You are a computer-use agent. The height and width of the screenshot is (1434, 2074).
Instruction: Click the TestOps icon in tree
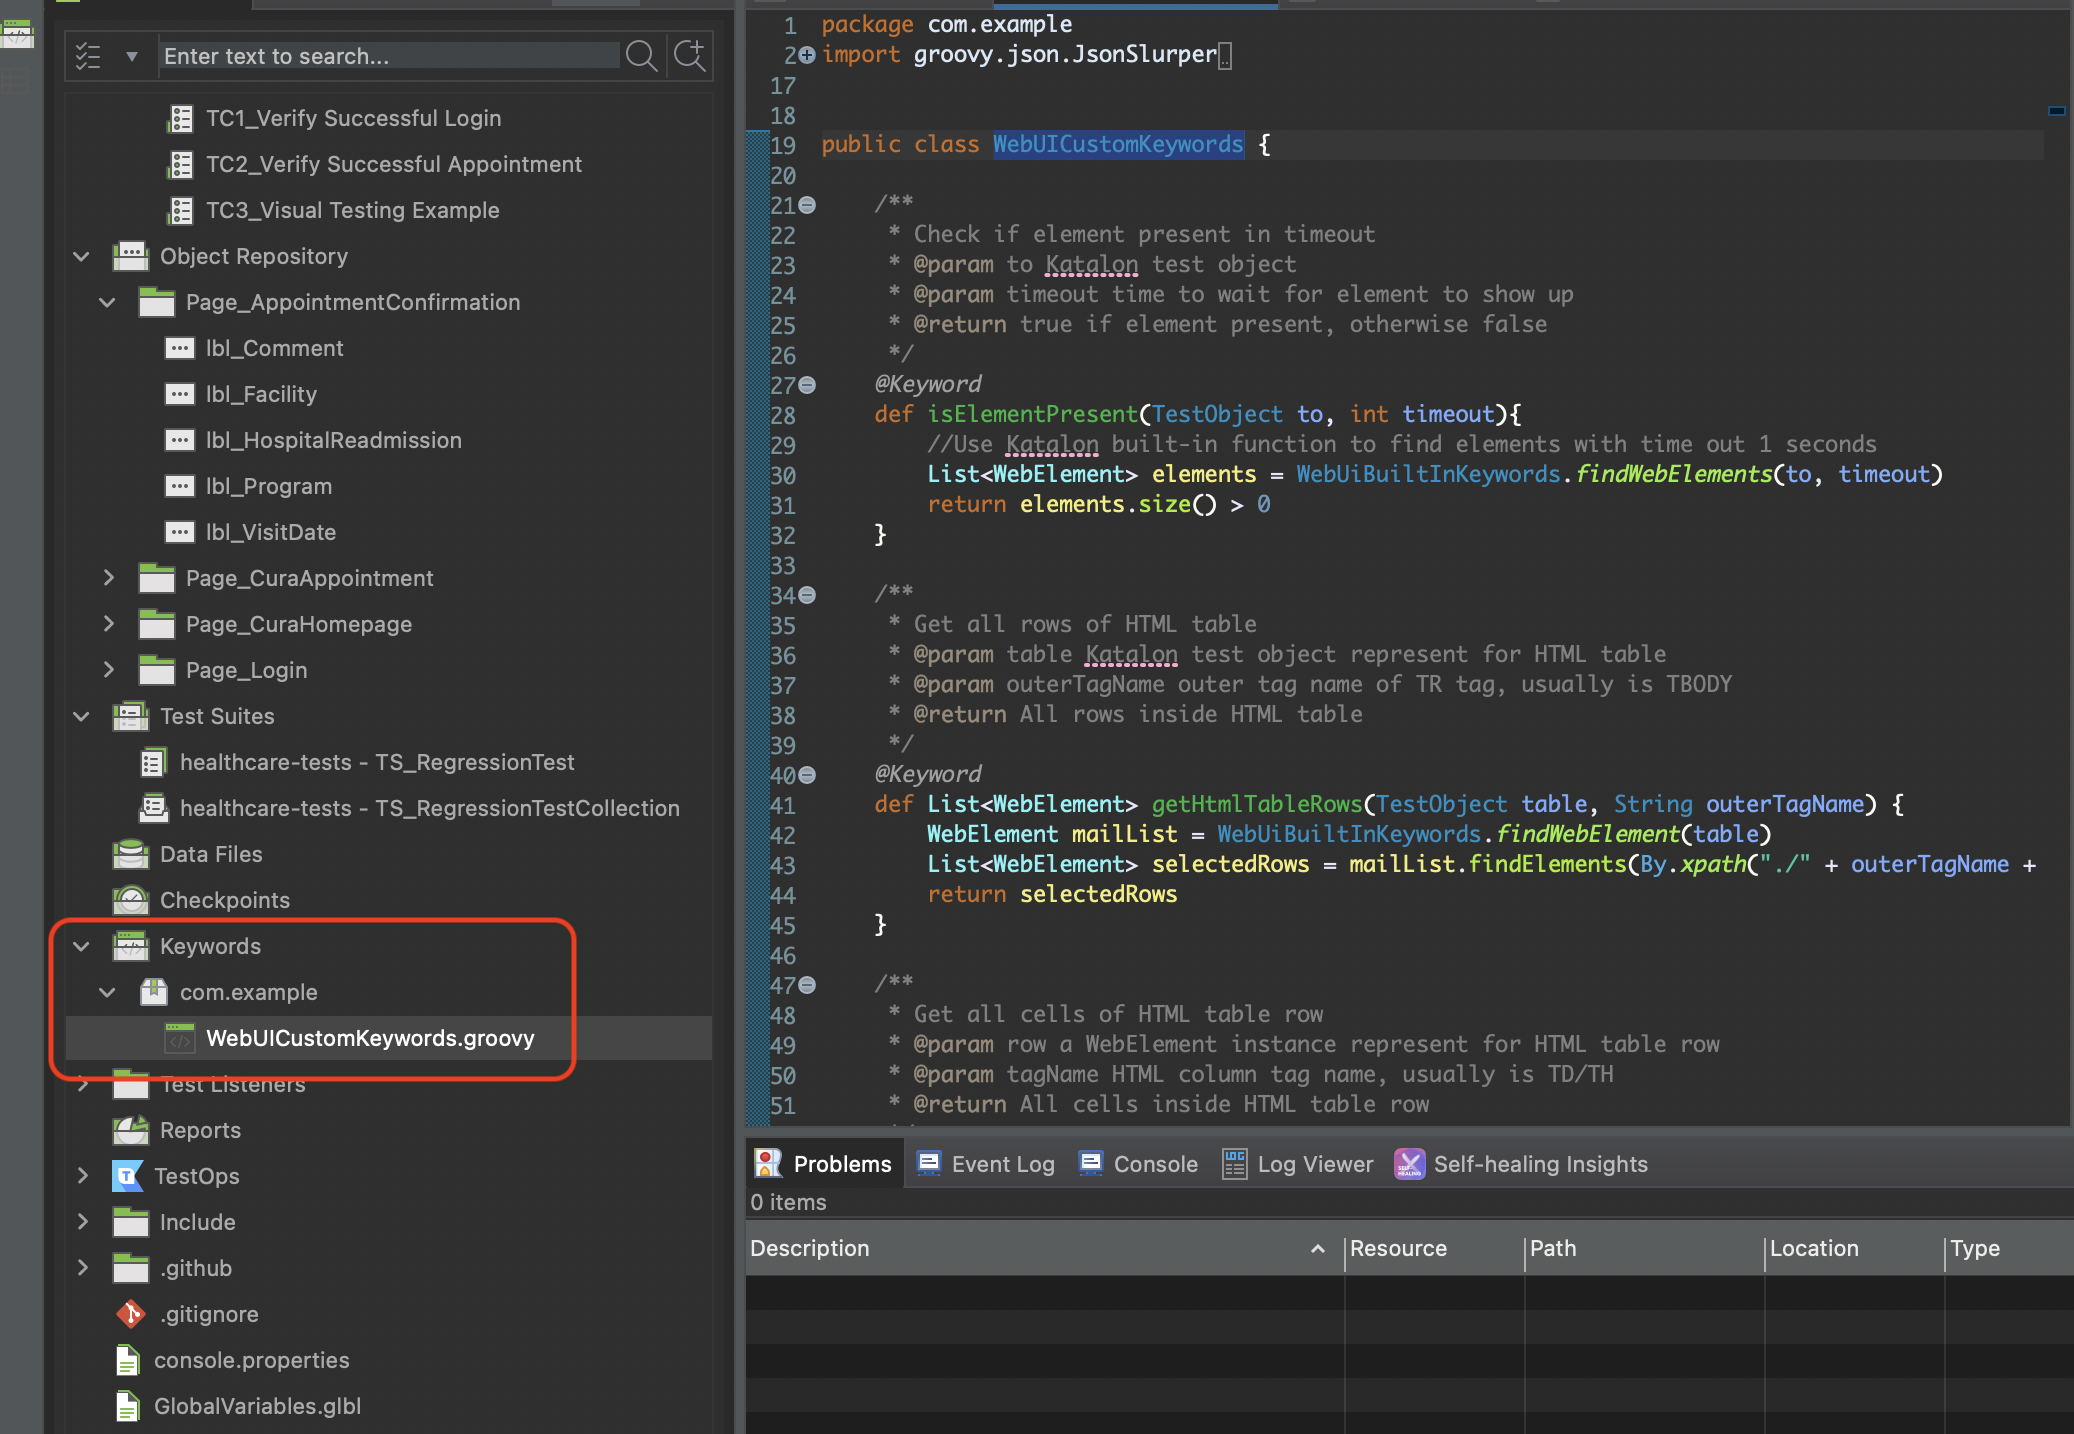click(x=128, y=1176)
